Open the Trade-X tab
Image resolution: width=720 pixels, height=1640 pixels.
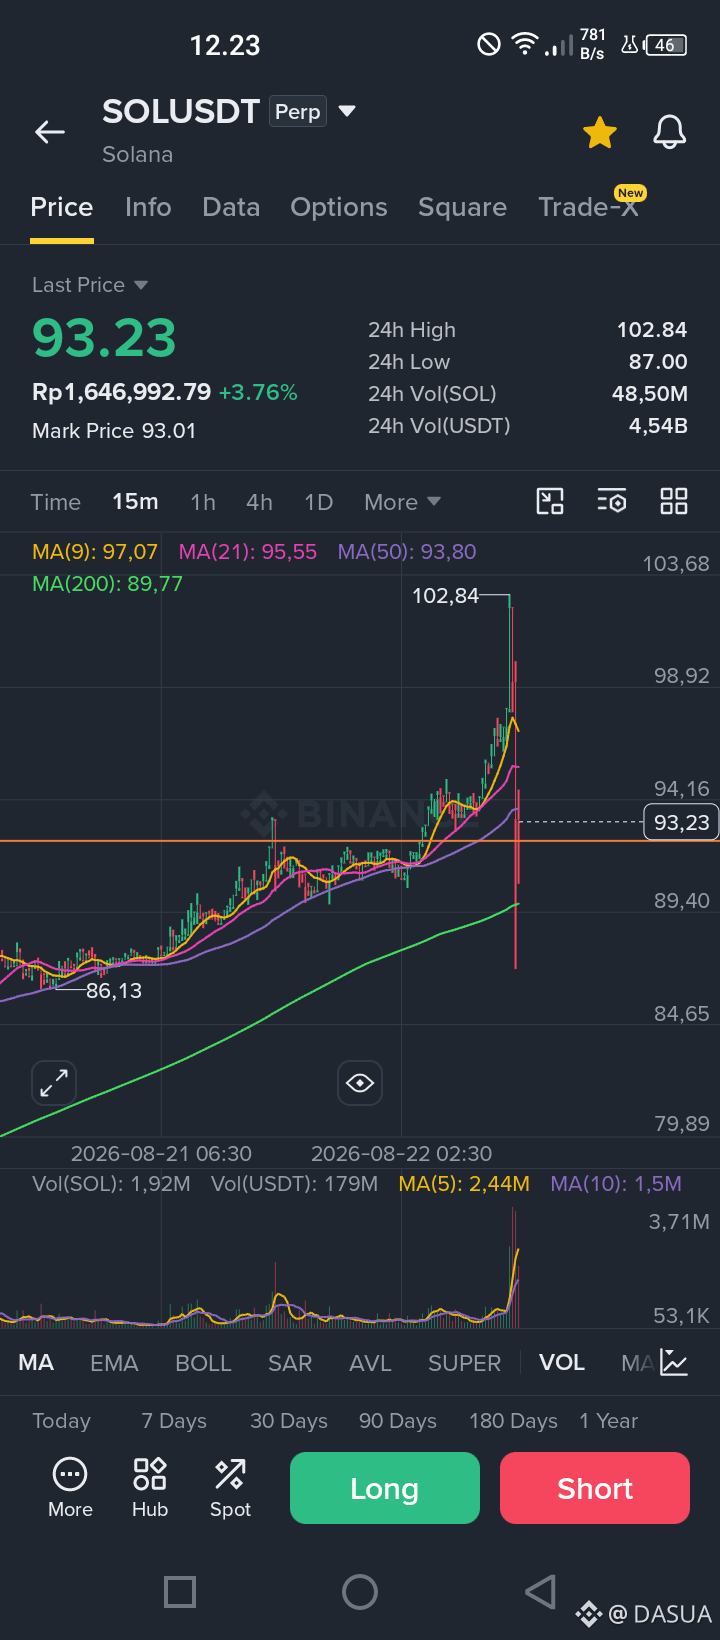(589, 207)
